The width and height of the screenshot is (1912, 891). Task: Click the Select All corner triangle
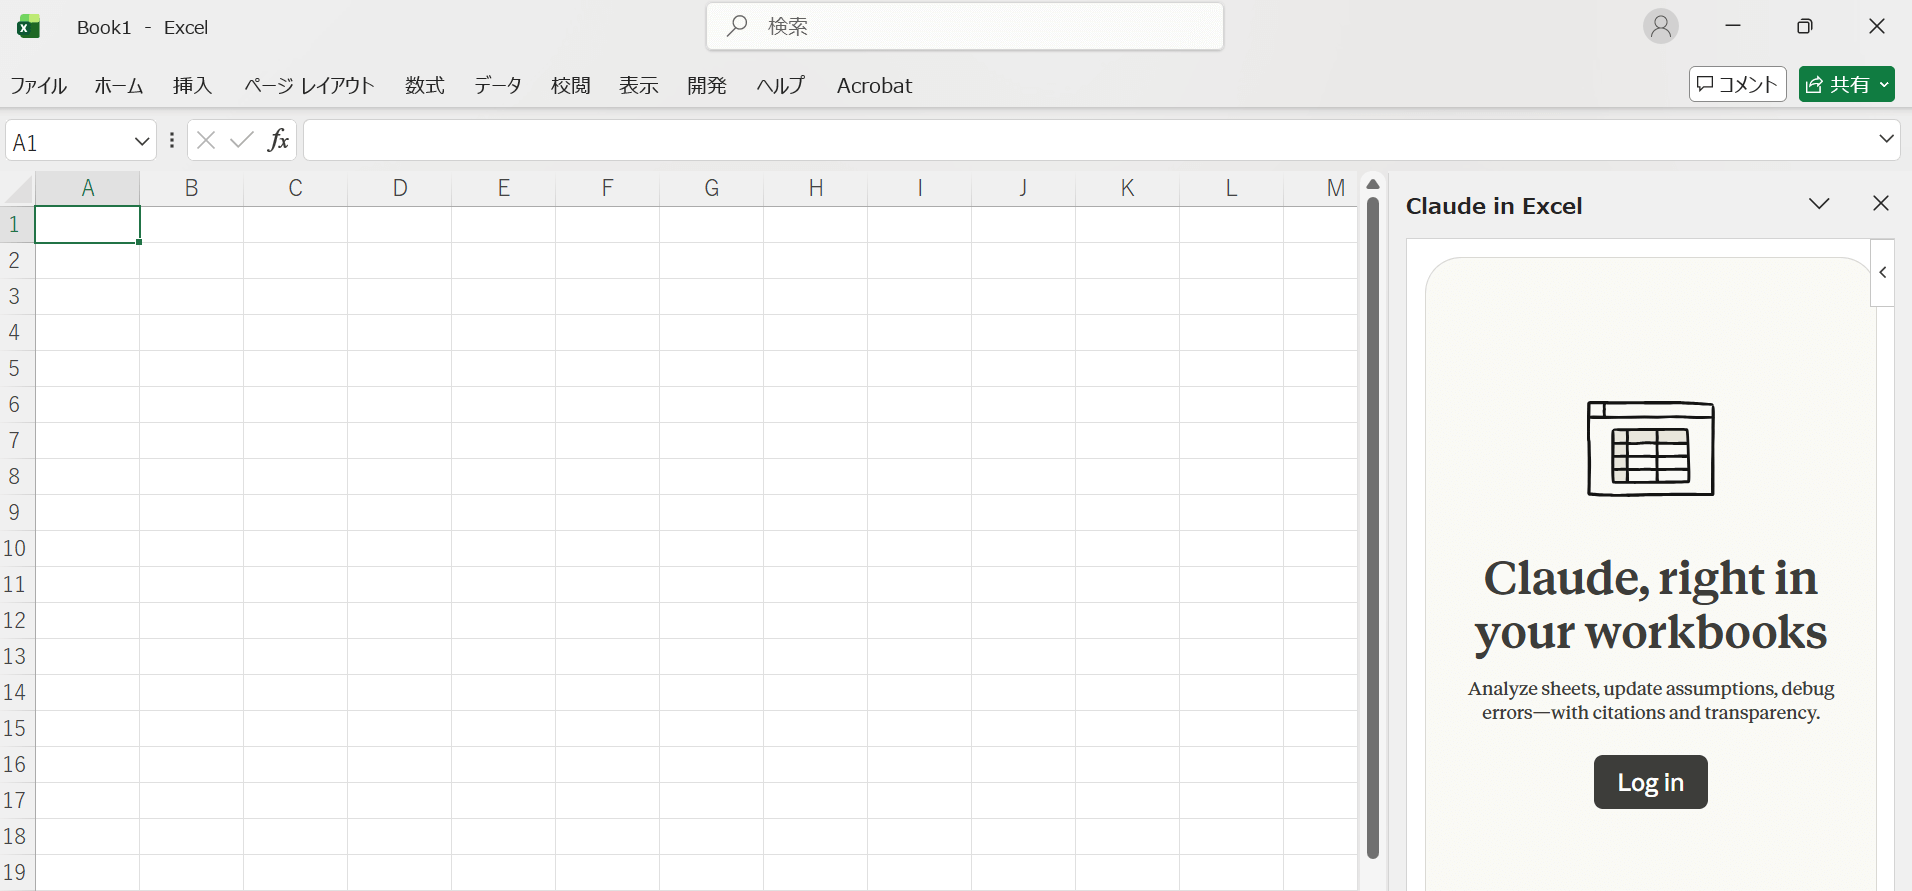click(19, 189)
